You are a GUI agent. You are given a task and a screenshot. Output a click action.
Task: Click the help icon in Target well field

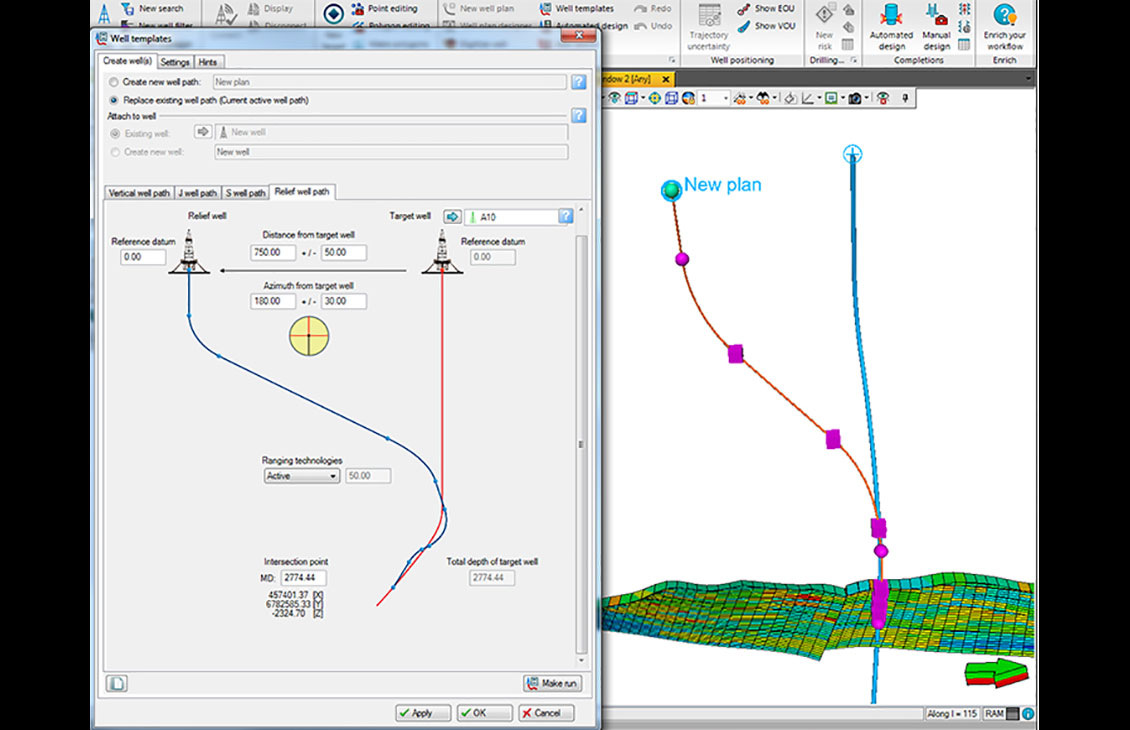pos(566,216)
